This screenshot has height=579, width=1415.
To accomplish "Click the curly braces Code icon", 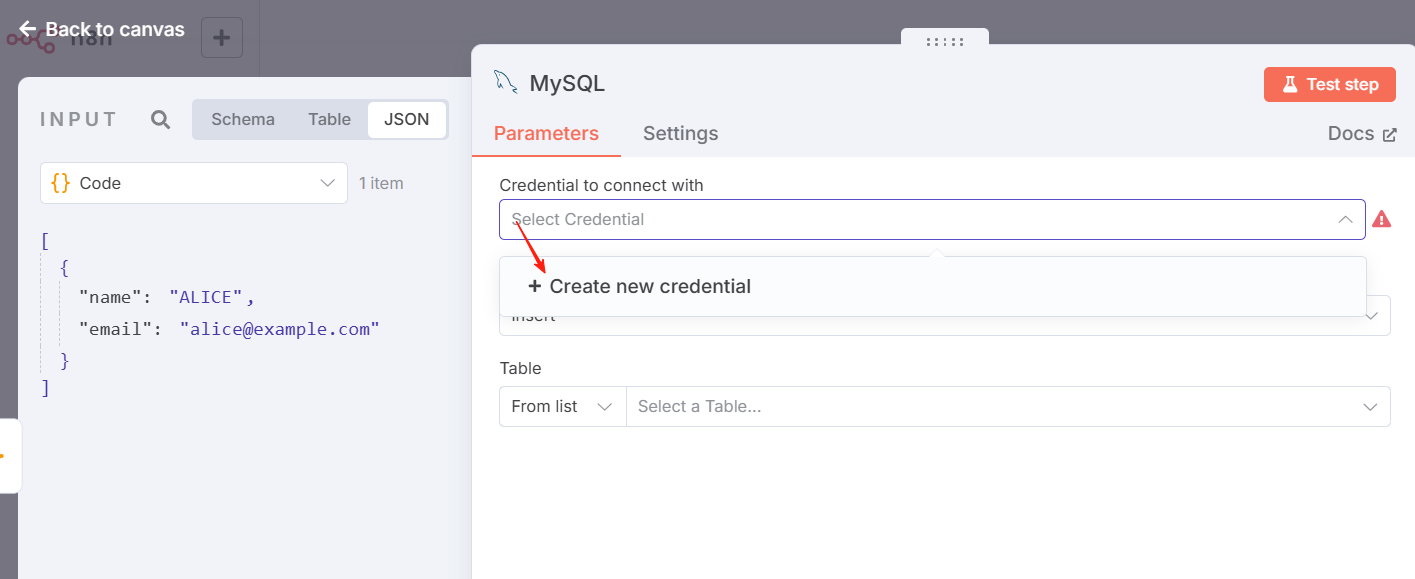I will [x=60, y=183].
